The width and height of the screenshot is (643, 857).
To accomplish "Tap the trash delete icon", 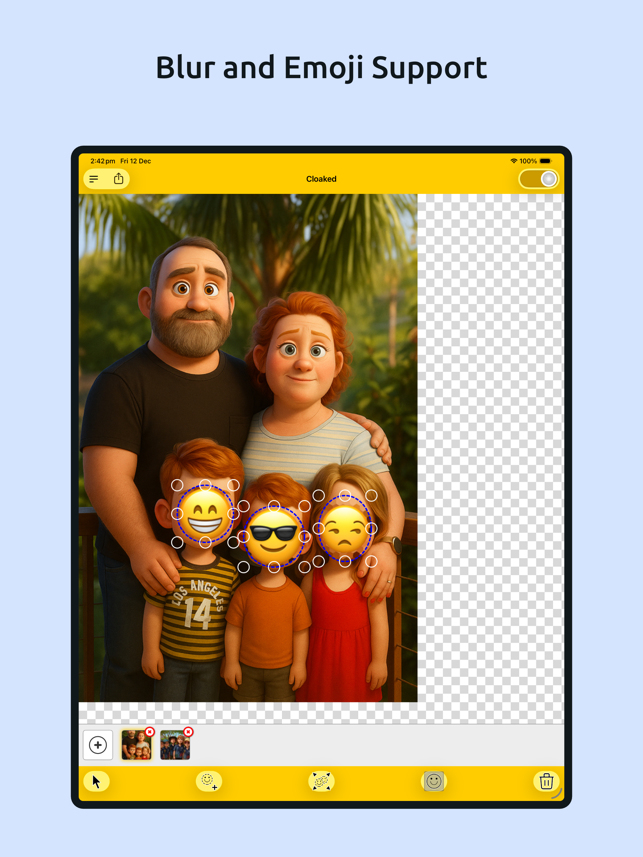I will click(x=546, y=782).
